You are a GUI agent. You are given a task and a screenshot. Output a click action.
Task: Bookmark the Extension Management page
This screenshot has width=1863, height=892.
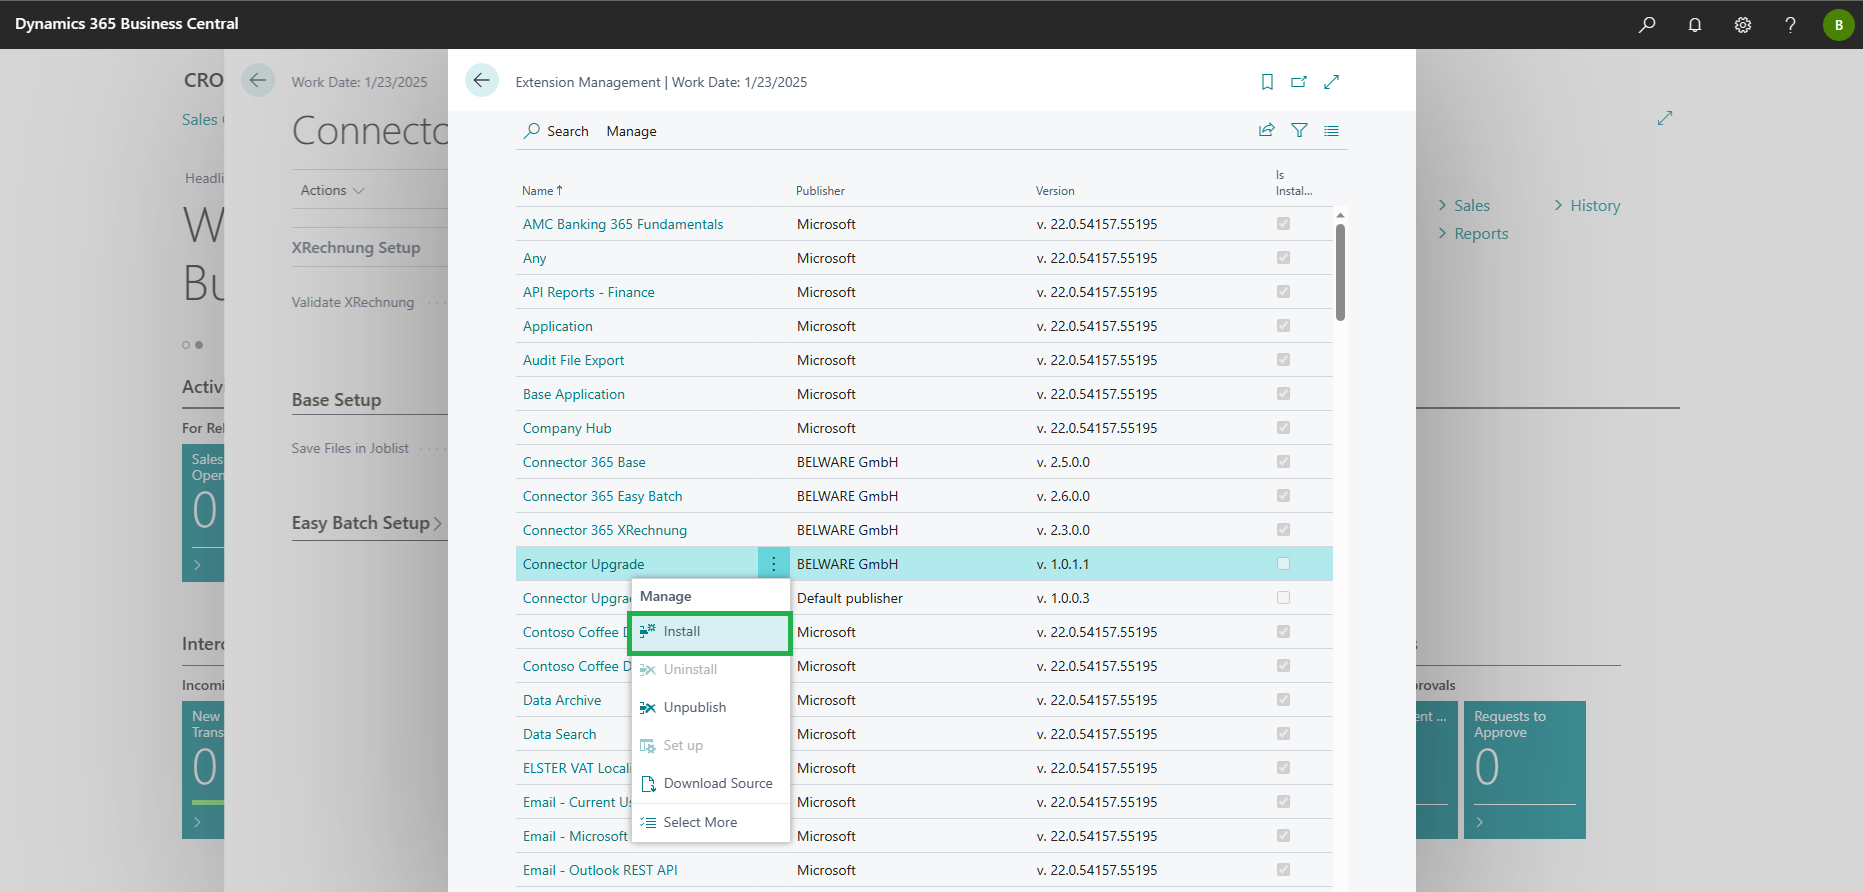[x=1267, y=82]
